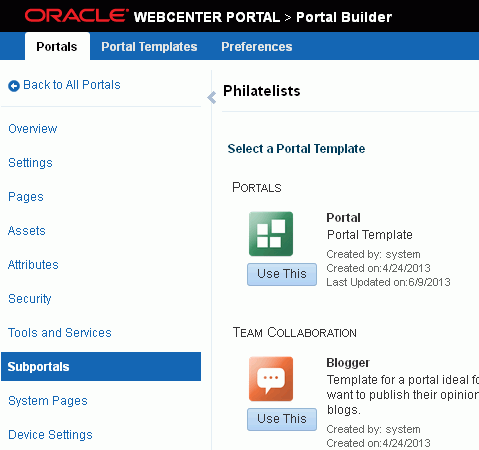Screen dimensions: 479x450
Task: Click the green Portal template grid icon
Action: tap(271, 234)
